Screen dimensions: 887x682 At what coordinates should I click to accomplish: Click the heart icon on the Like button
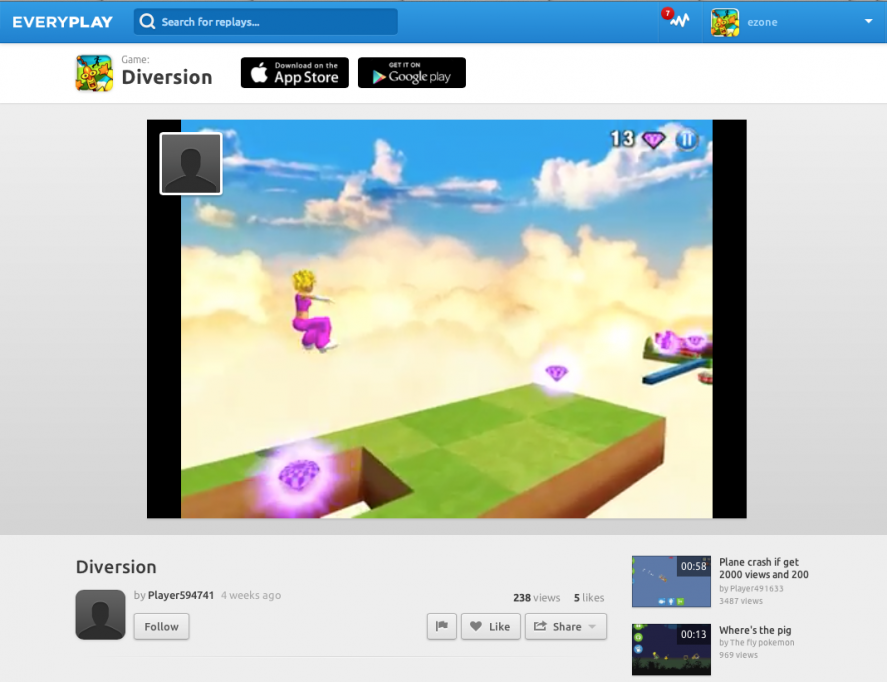pyautogui.click(x=478, y=626)
